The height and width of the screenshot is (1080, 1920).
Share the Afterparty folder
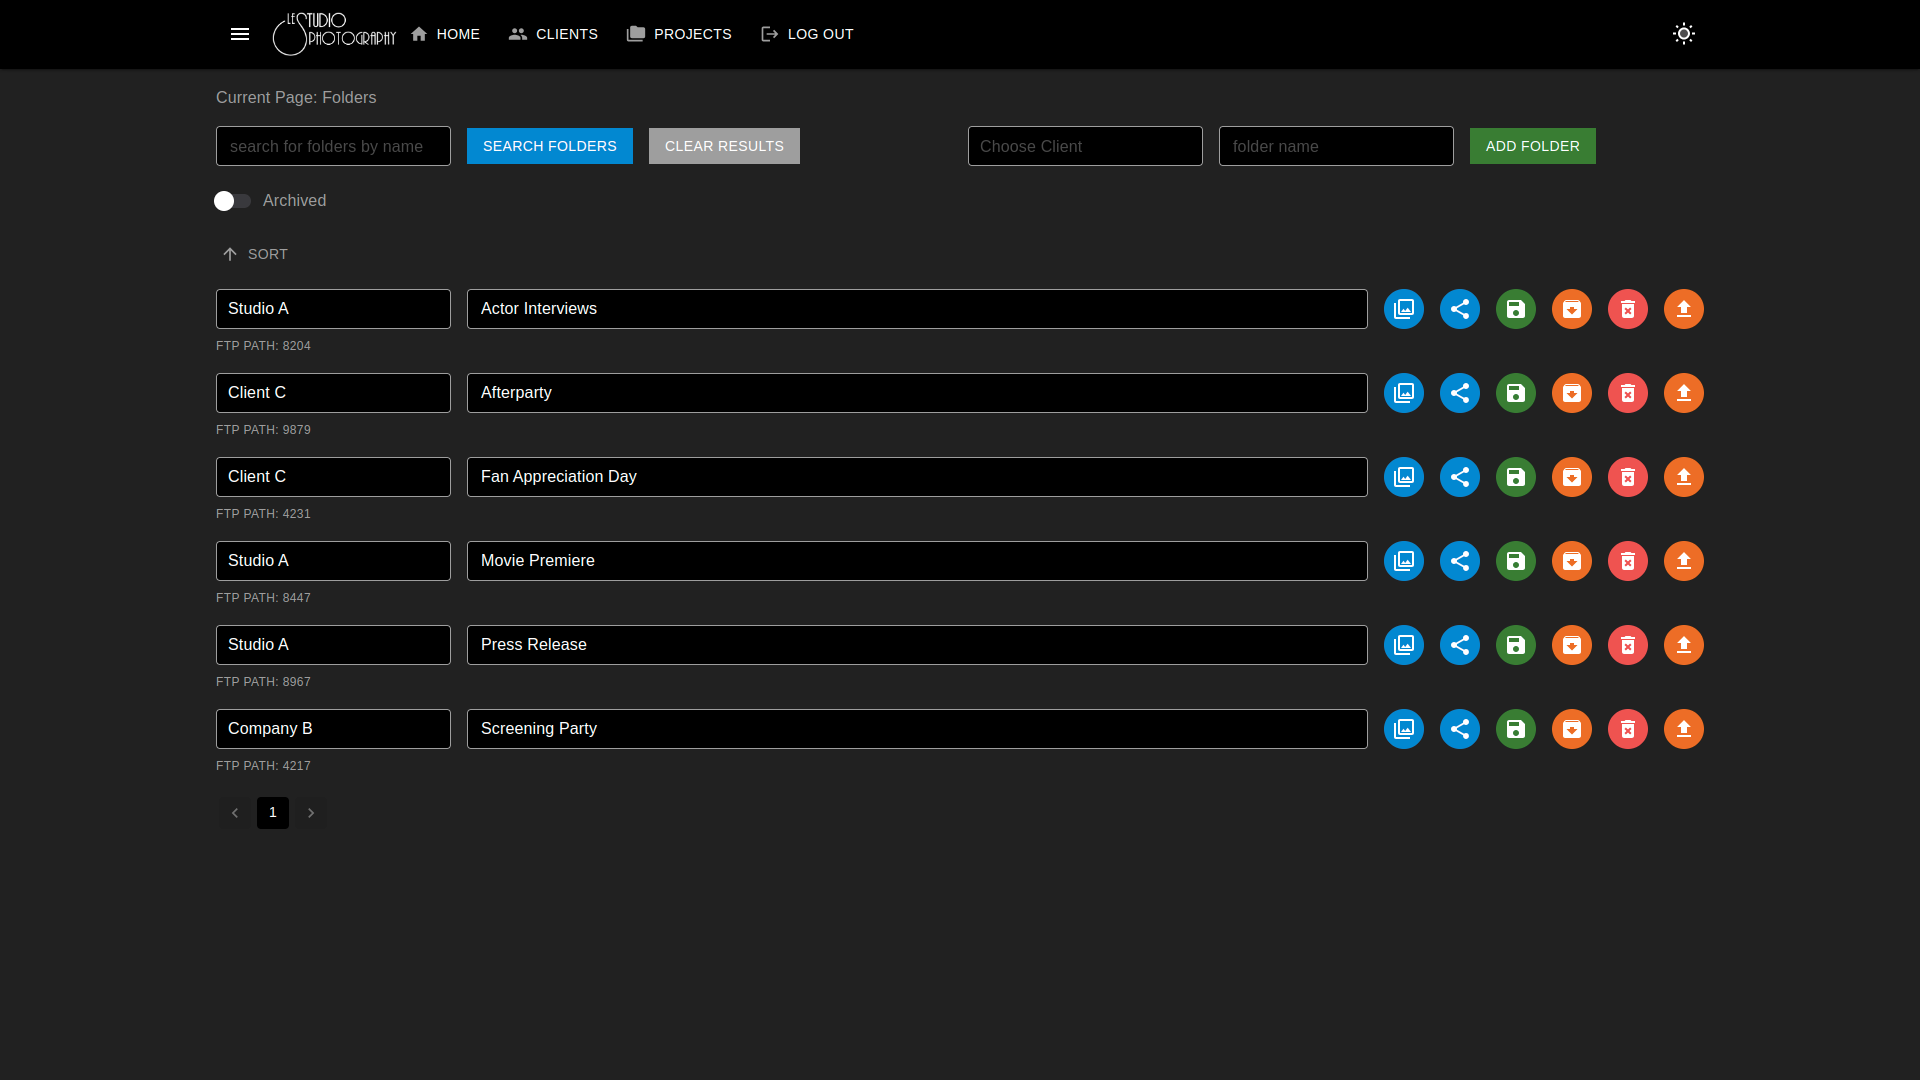coord(1459,393)
